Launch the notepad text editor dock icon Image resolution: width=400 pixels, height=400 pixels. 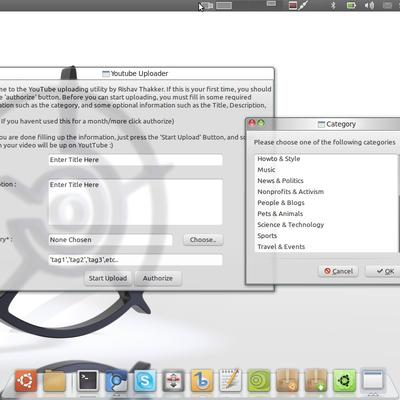(x=230, y=380)
